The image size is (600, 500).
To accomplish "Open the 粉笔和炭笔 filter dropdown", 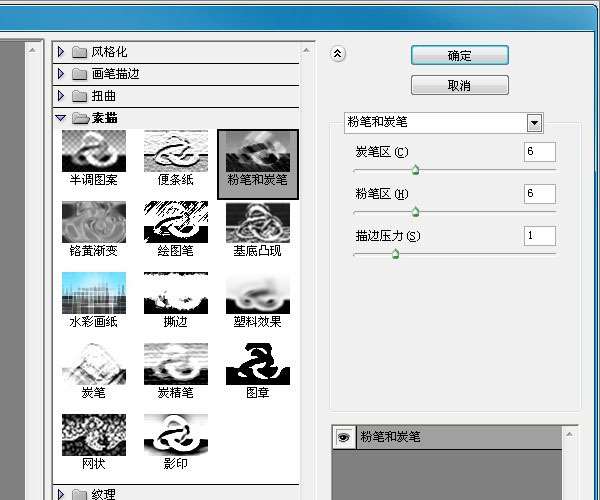I will [x=535, y=123].
